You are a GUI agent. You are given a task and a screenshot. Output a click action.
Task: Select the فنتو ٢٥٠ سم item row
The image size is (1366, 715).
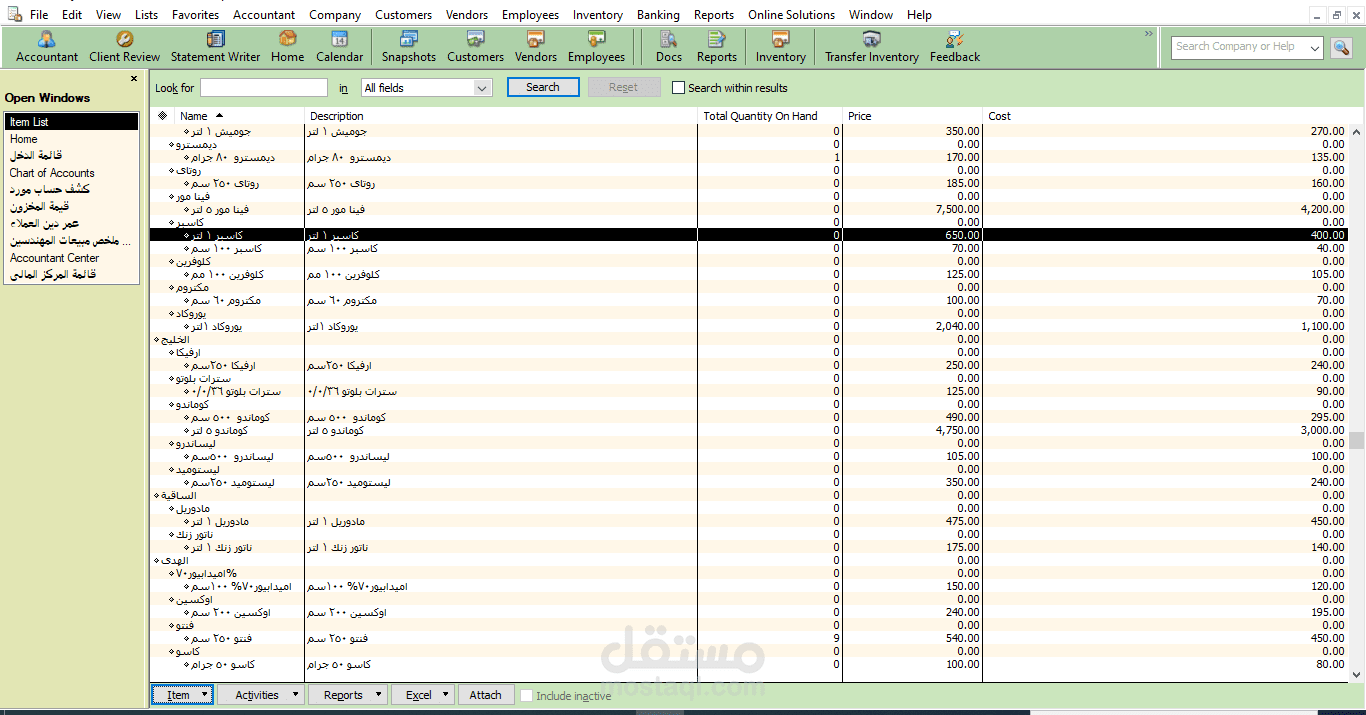[x=749, y=638]
